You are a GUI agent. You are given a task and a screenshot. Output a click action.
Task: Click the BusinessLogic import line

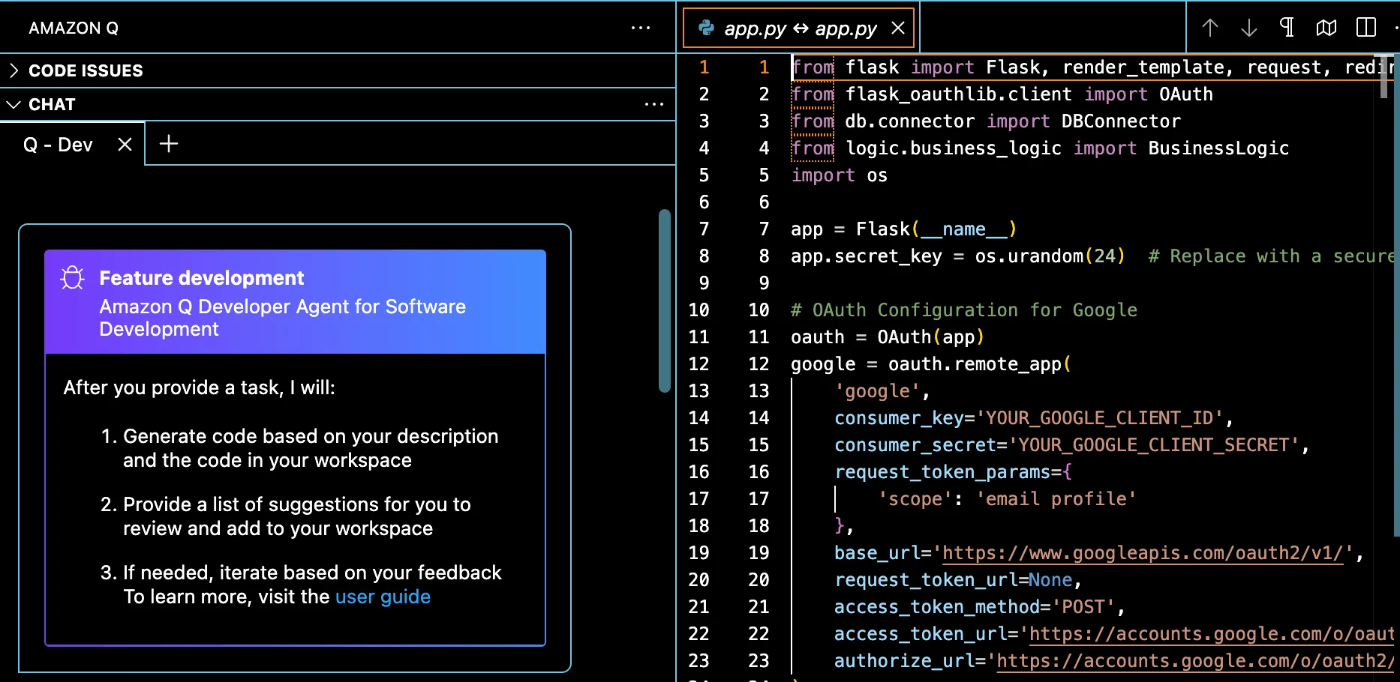coord(1040,148)
